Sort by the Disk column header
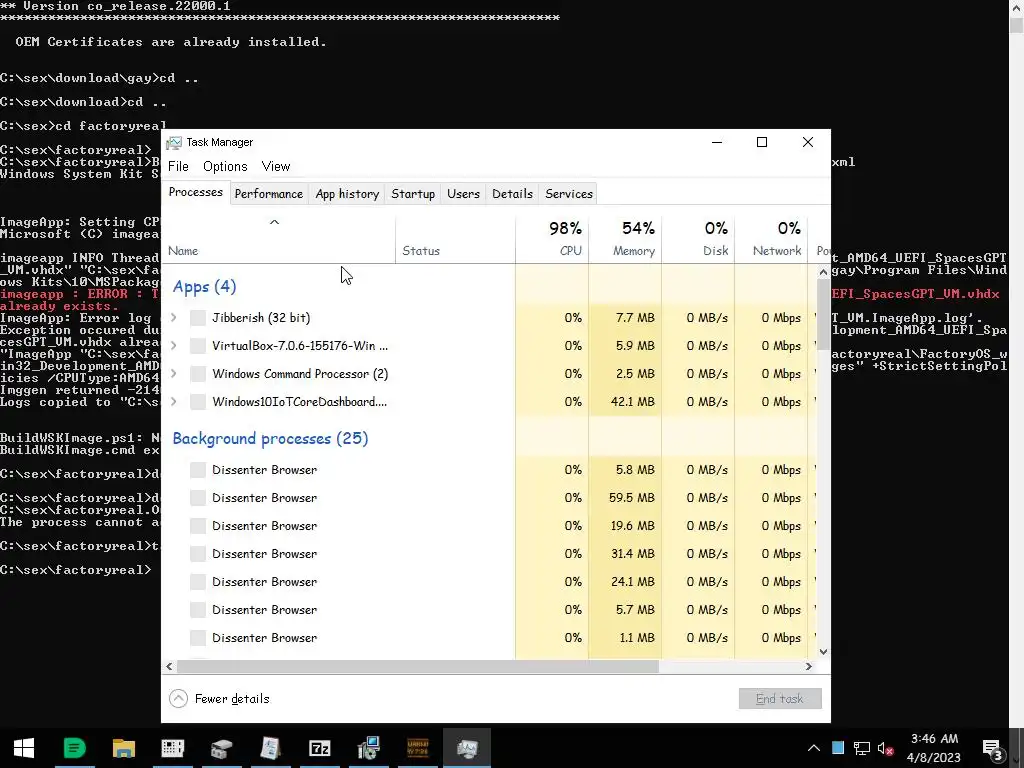Image resolution: width=1024 pixels, height=768 pixels. click(x=698, y=239)
